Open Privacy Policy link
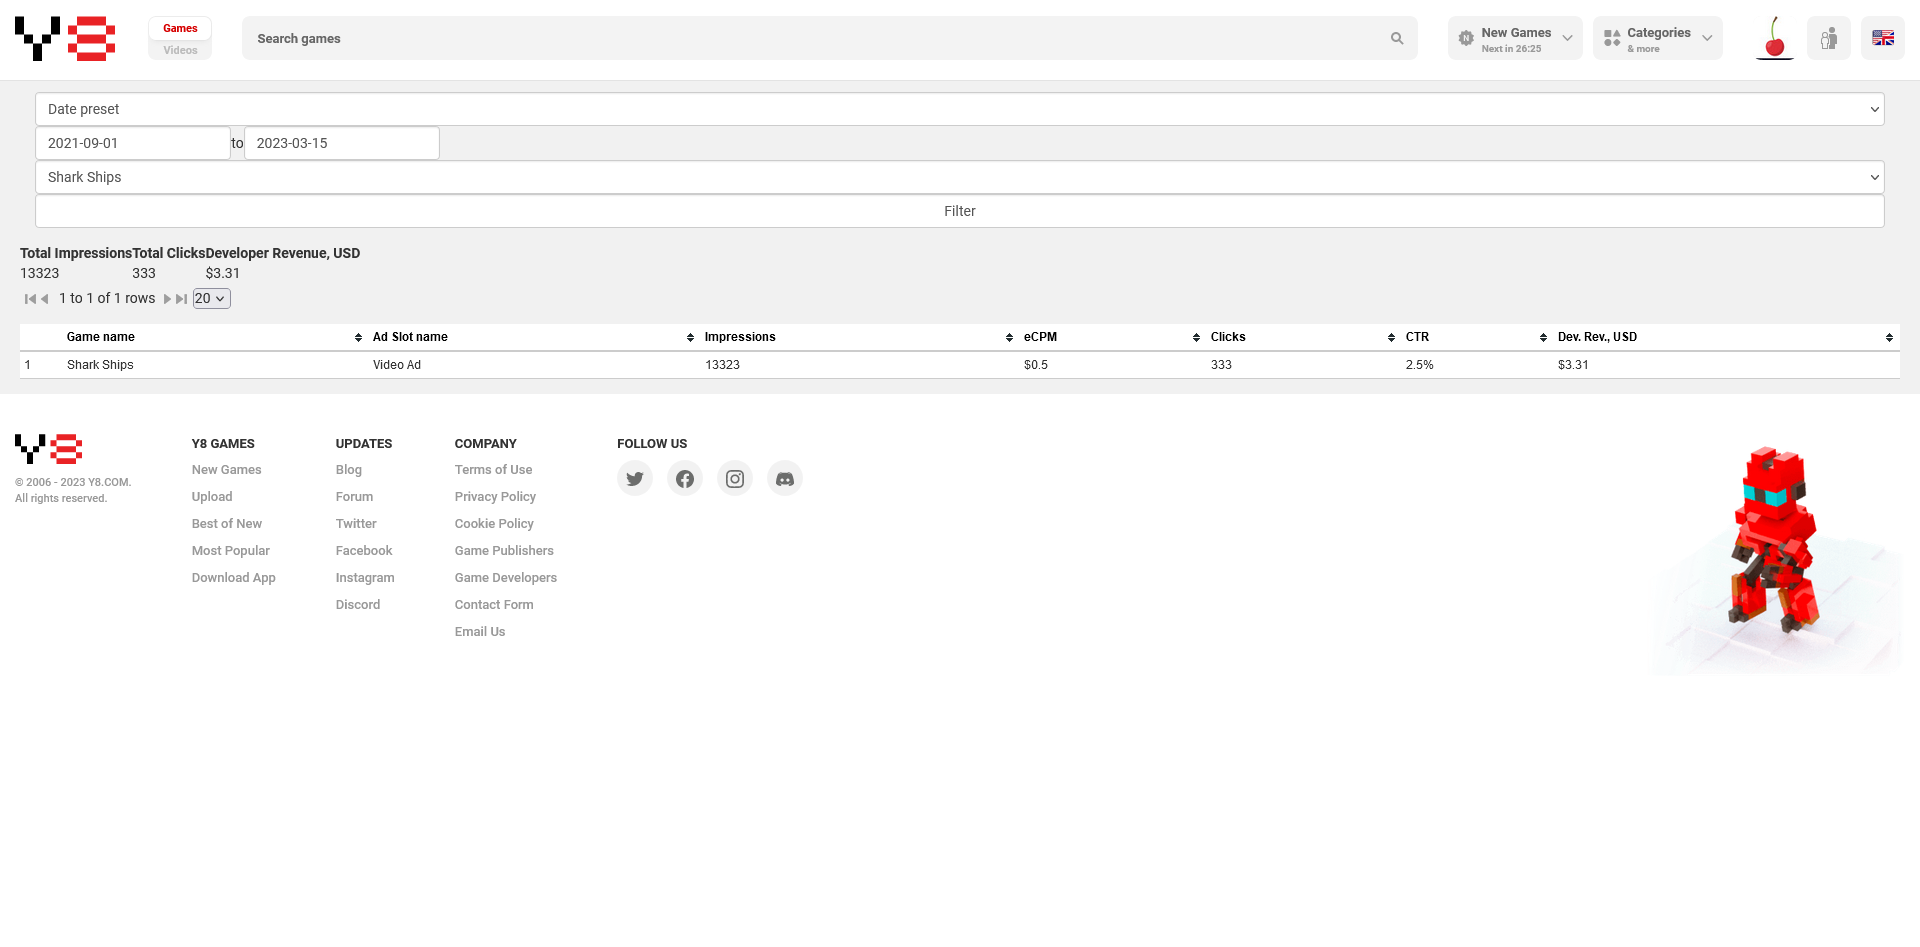 click(495, 497)
